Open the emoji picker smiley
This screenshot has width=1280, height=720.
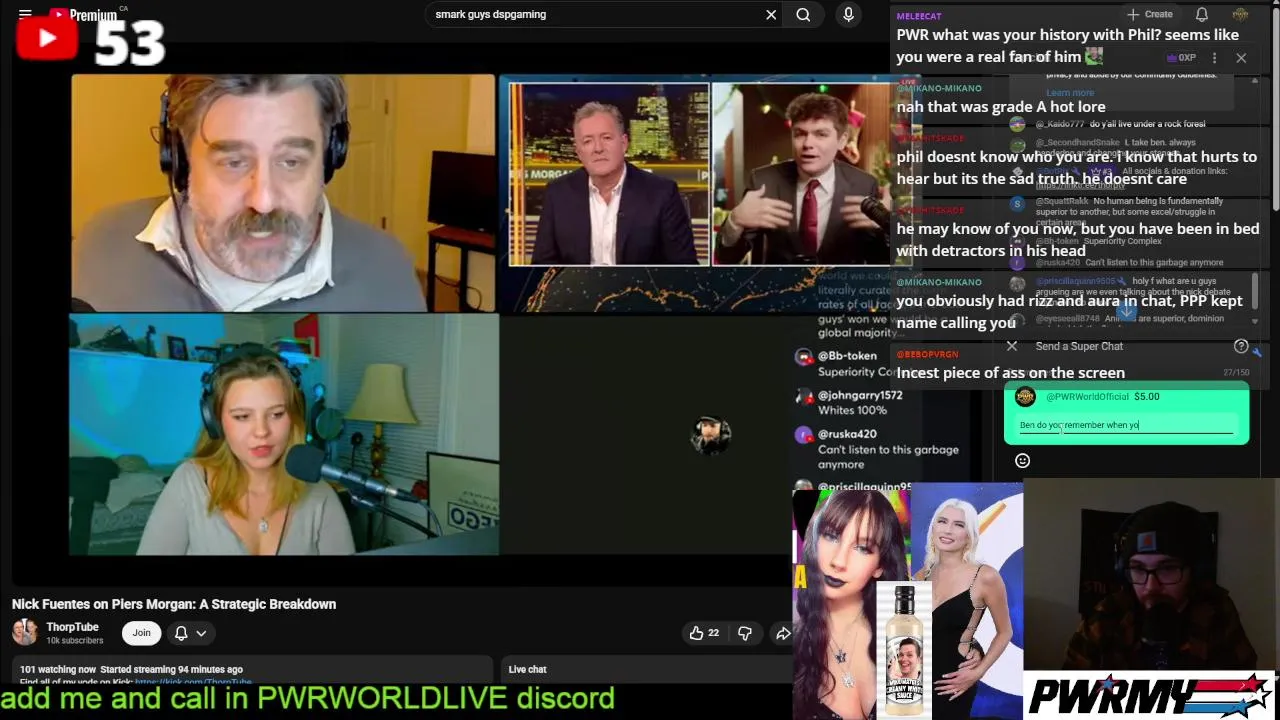pos(1022,460)
